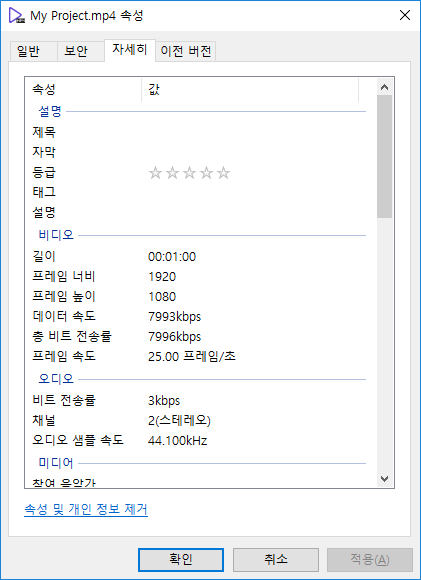Select the 오디오 샘플 속도 label
421x580 pixels.
point(78,440)
